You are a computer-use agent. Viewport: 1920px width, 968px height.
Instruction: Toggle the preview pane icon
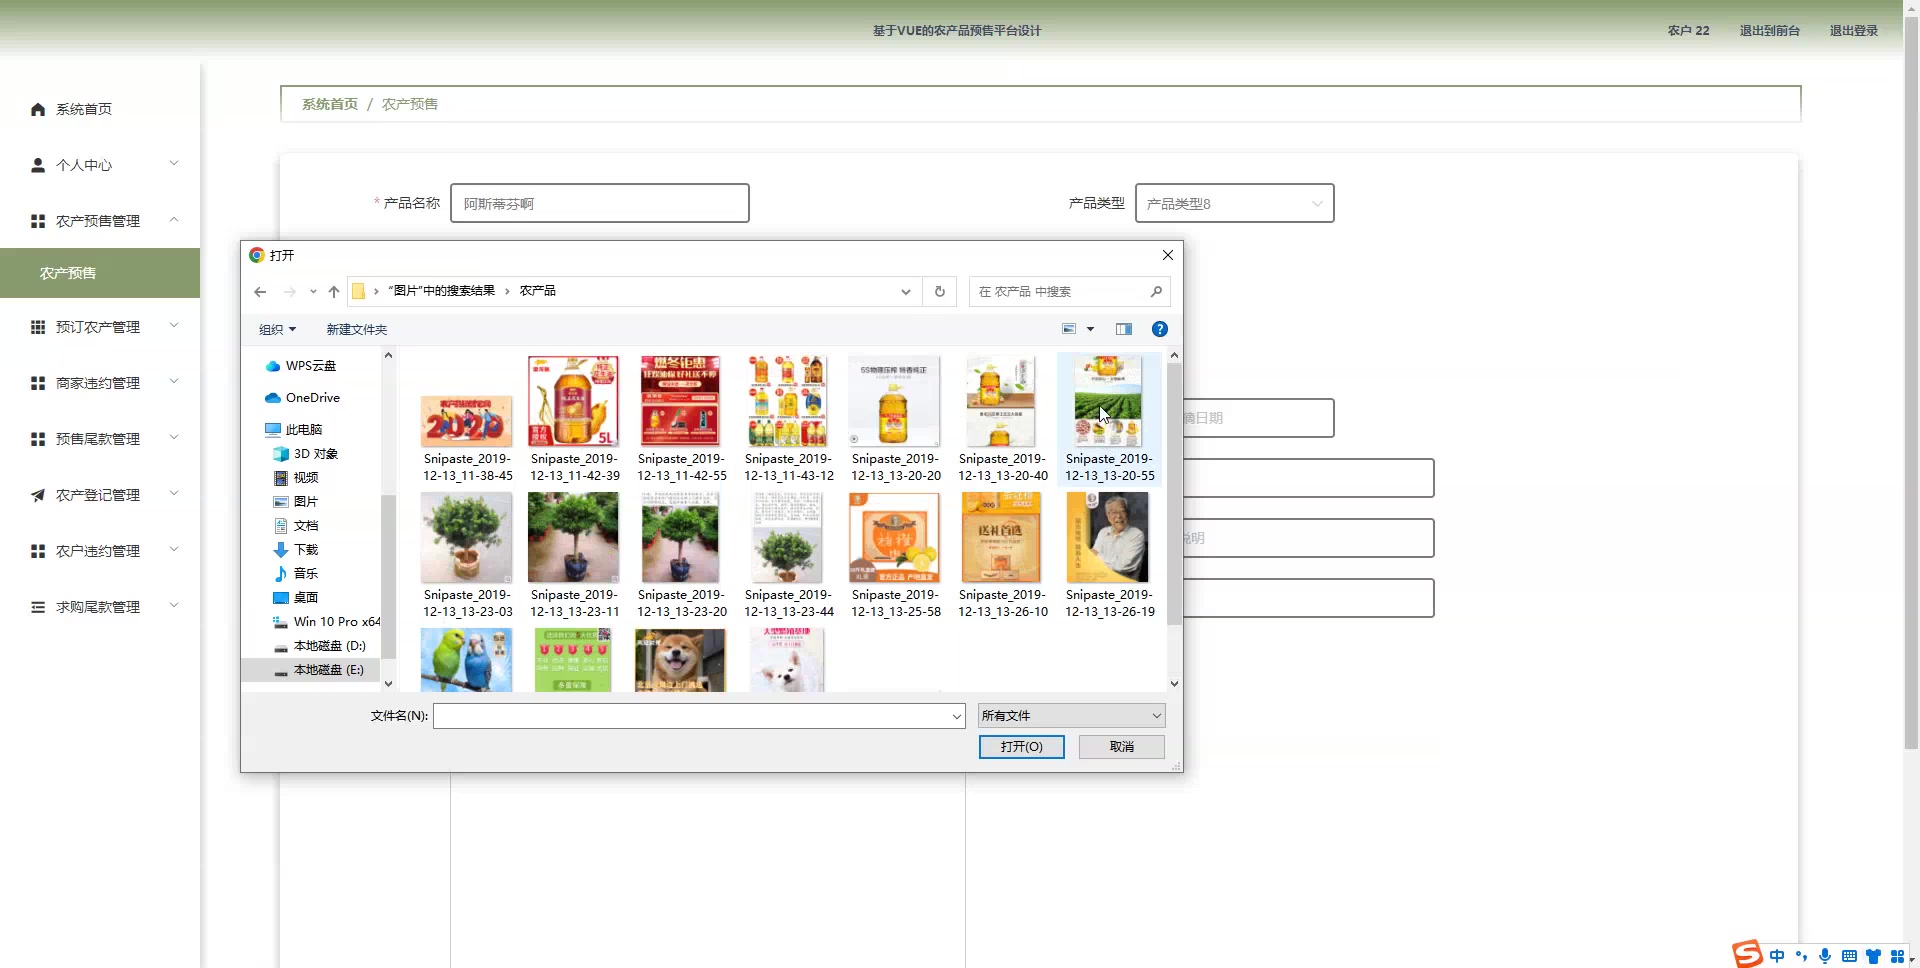click(x=1124, y=329)
